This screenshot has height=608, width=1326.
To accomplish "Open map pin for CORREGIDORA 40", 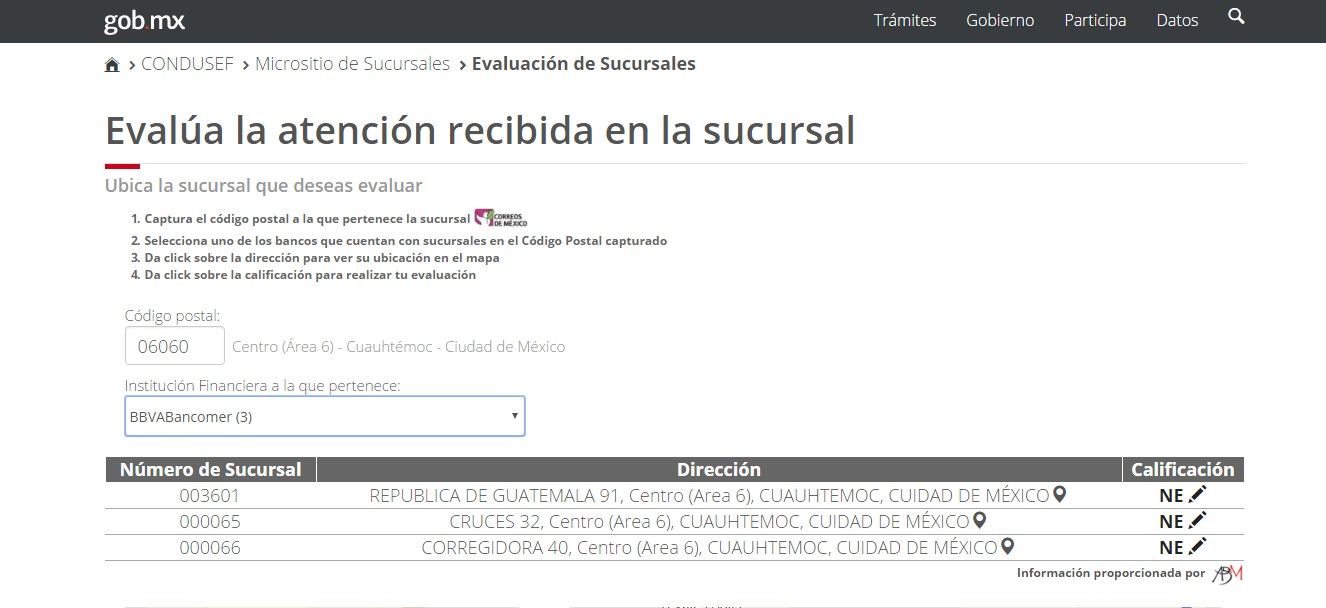I will 1007,547.
